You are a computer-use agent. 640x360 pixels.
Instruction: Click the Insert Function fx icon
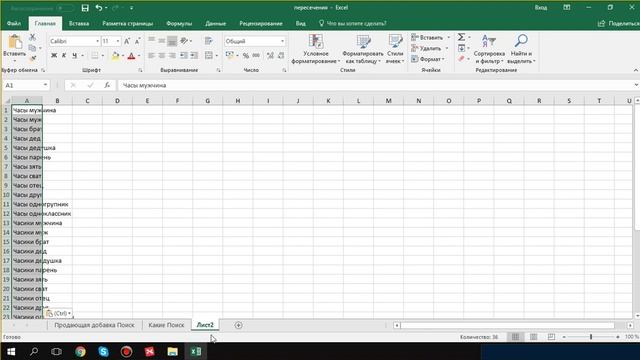[x=107, y=85]
